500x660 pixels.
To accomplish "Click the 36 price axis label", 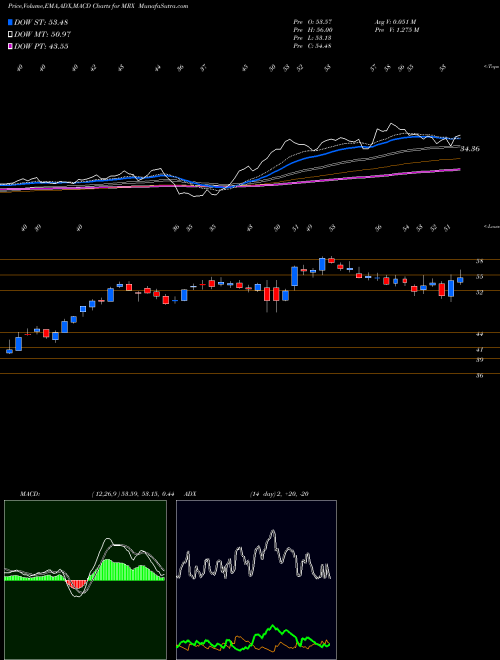I will point(479,375).
